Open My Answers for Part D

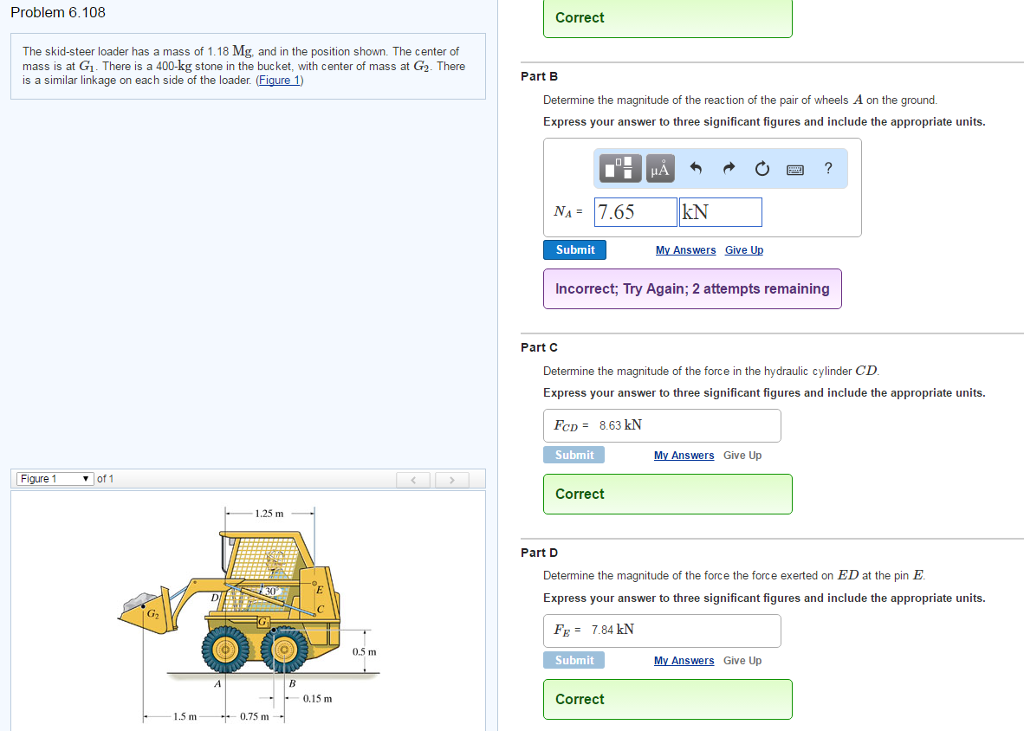click(x=685, y=660)
